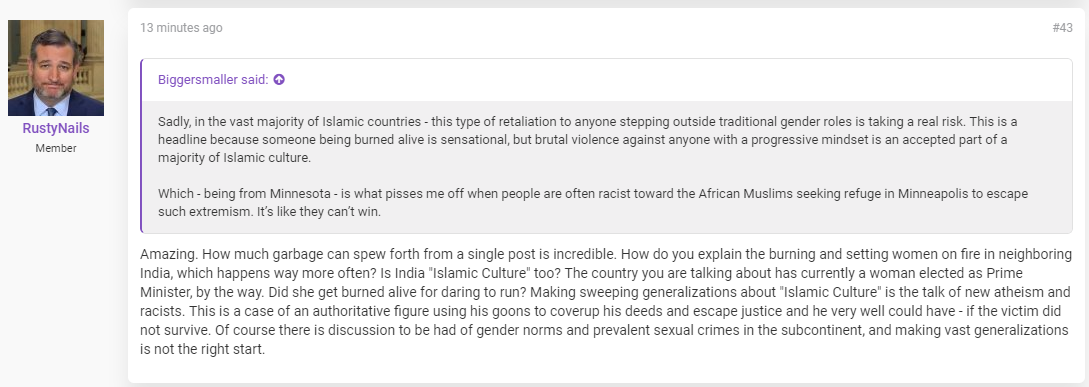Open the #43 post permalink
The image size is (1089, 387).
pyautogui.click(x=1062, y=28)
